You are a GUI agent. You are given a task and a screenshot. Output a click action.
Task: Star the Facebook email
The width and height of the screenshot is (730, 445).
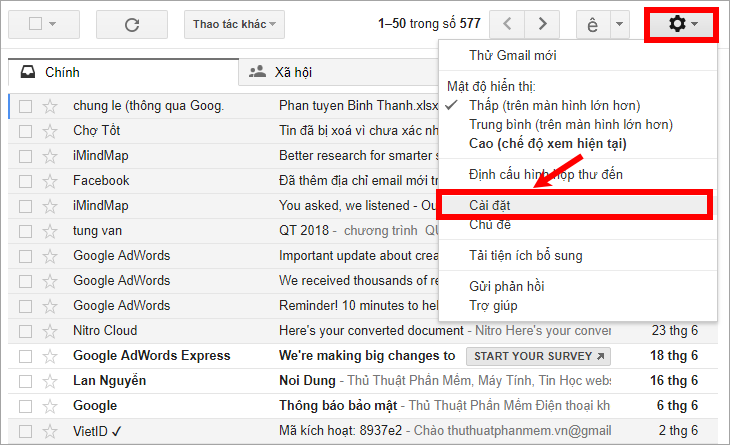click(x=50, y=181)
